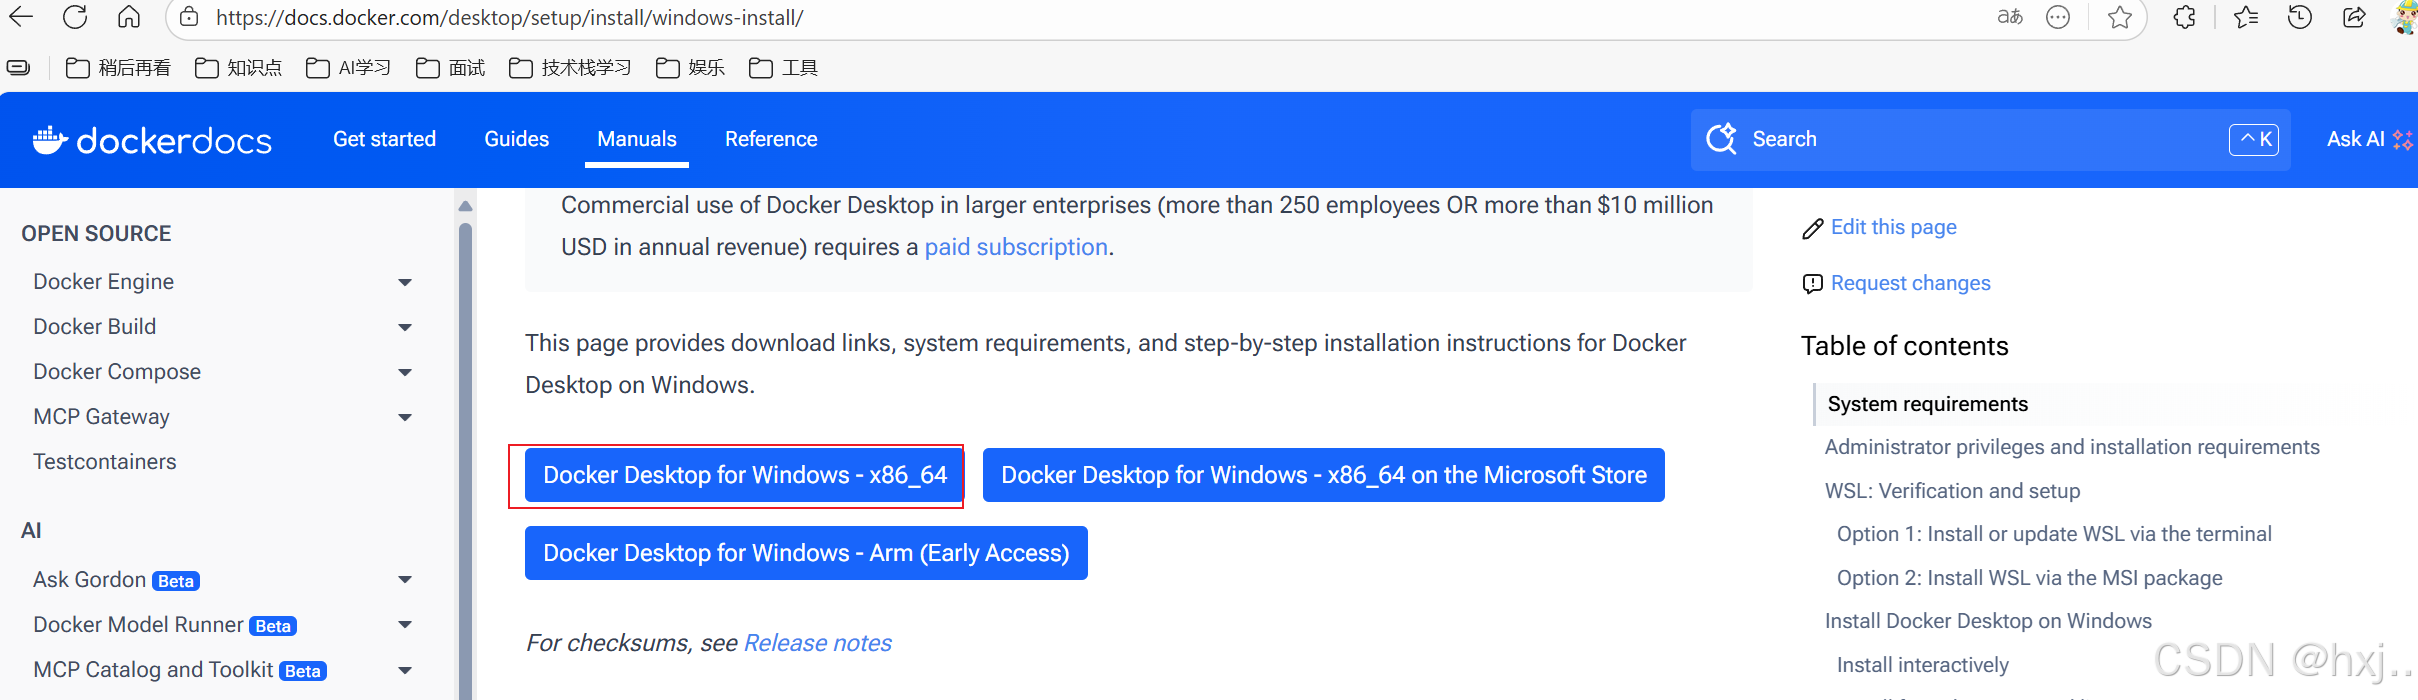Expand the MCP Catalog and Toolkit section
Screen dimensions: 2418x700
(405, 670)
